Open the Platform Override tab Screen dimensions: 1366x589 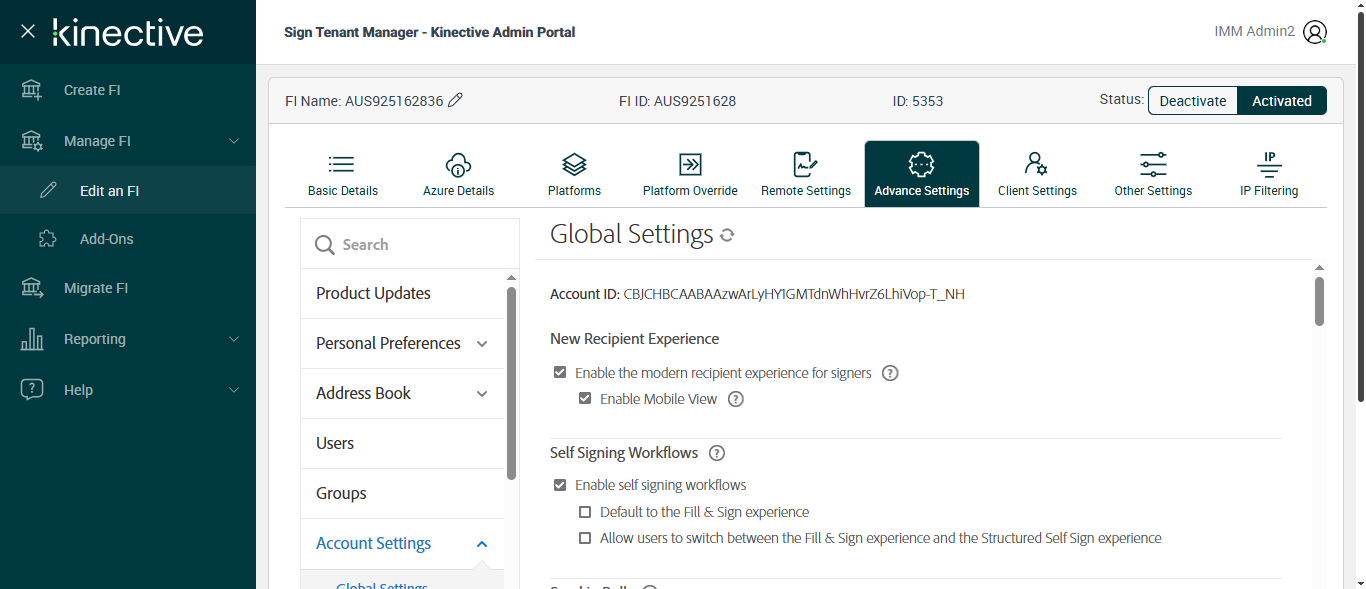coord(690,174)
